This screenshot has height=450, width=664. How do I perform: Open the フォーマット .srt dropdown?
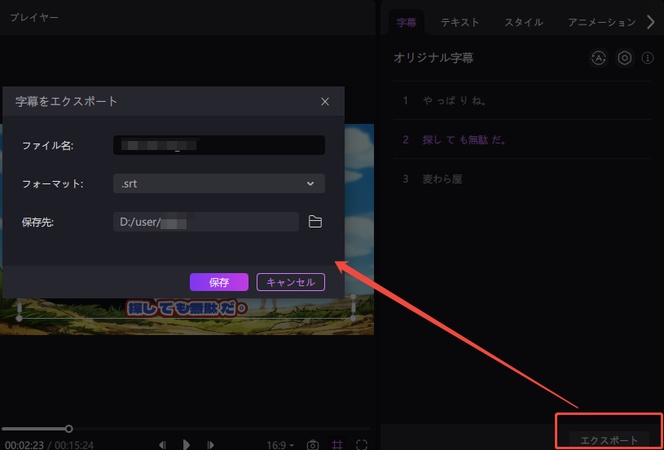219,183
